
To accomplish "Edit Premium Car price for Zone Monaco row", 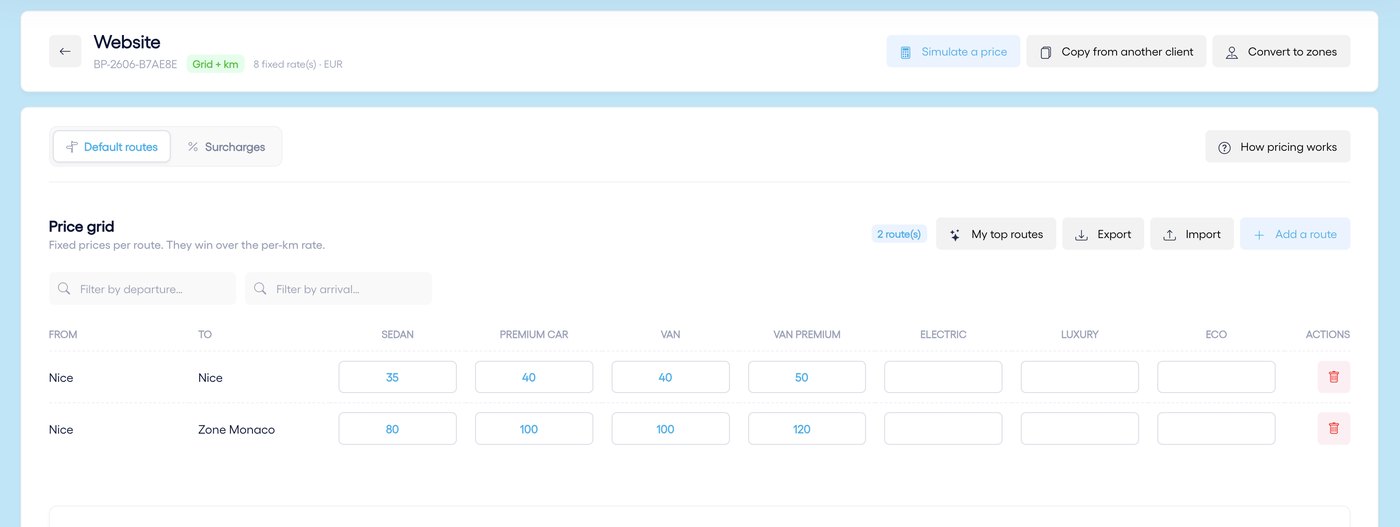I will coord(534,429).
